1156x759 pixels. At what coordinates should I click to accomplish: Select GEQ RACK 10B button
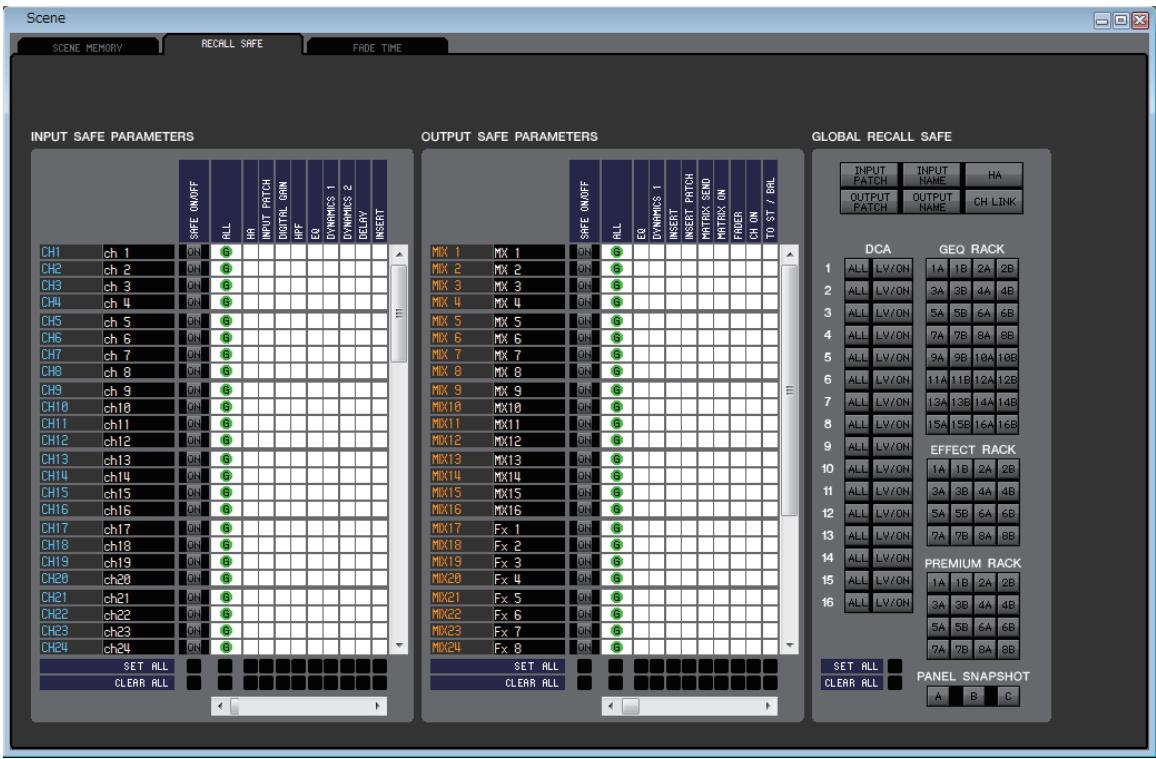pyautogui.click(x=1007, y=357)
